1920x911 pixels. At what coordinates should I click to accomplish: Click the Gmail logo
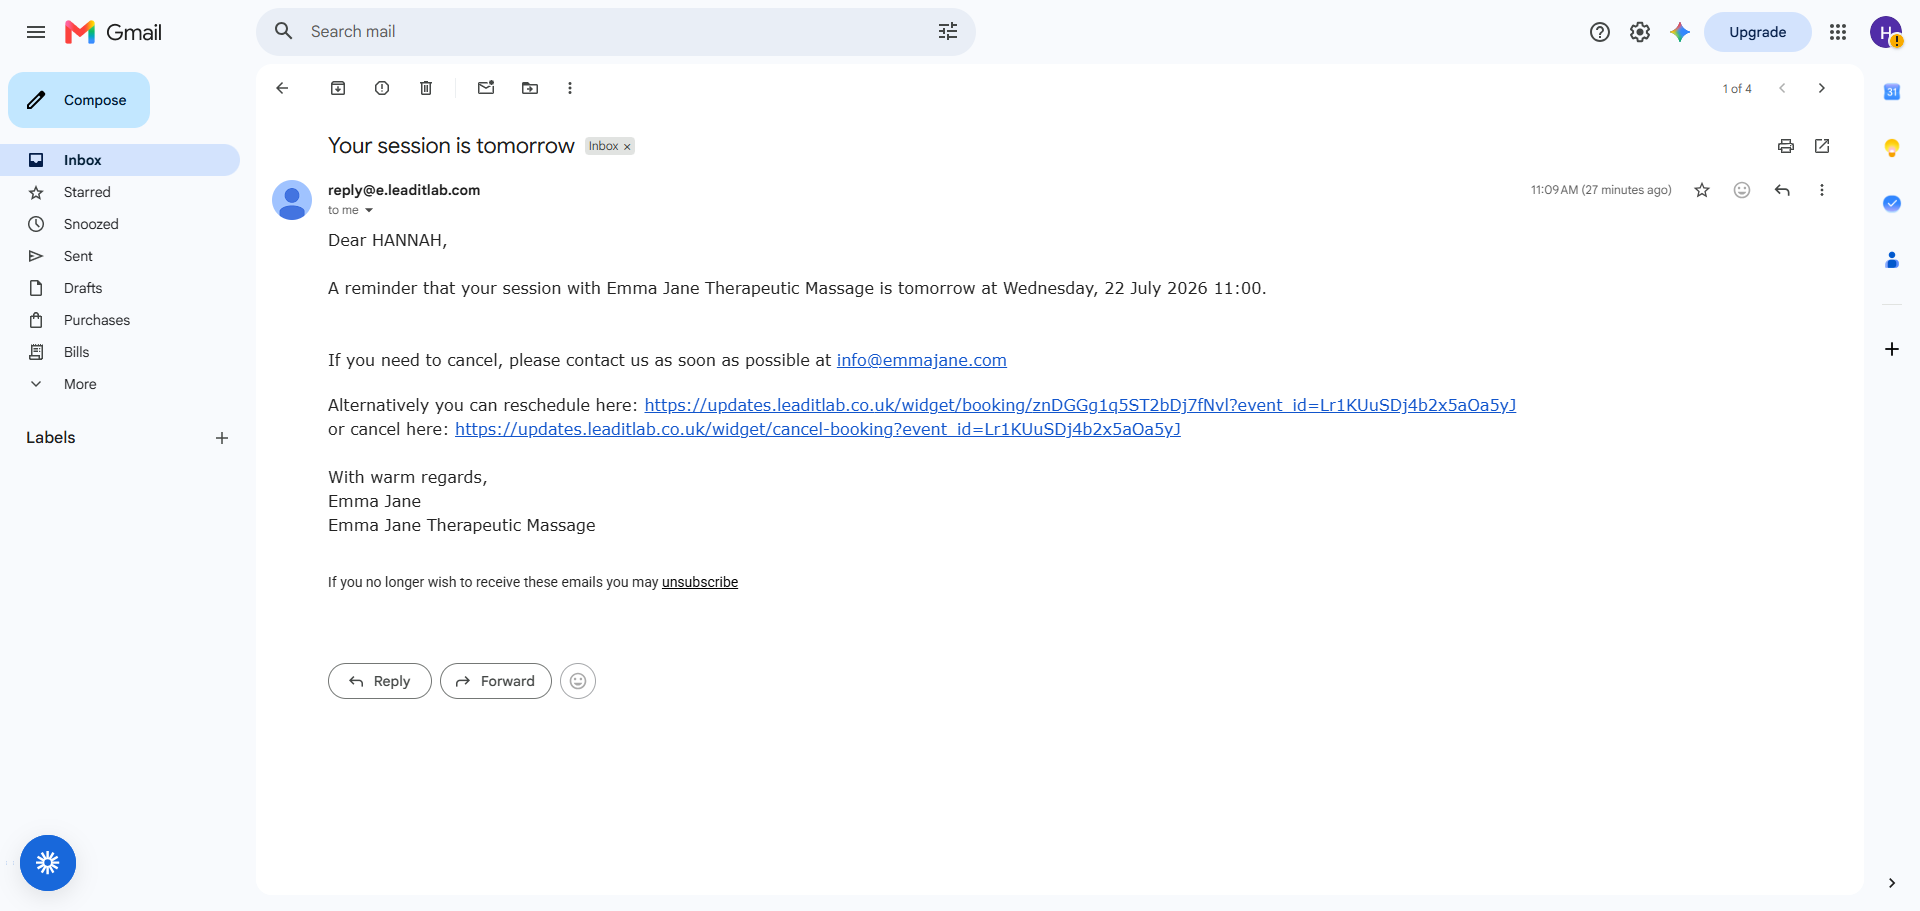tap(113, 32)
